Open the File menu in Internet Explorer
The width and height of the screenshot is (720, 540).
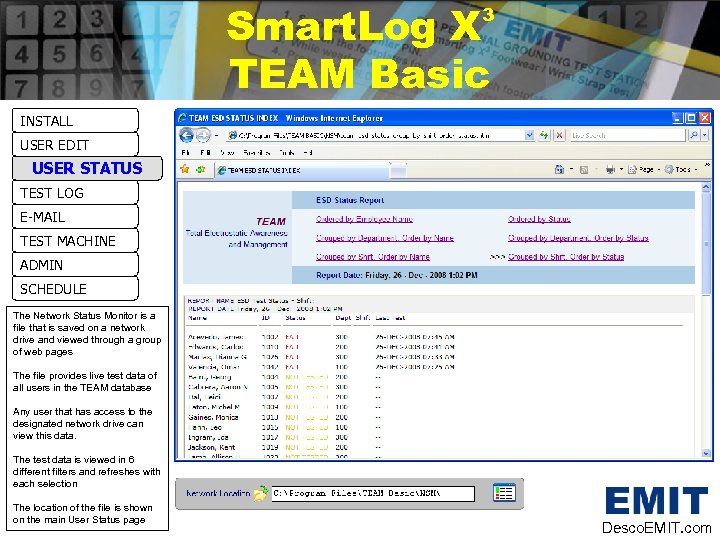(x=186, y=152)
